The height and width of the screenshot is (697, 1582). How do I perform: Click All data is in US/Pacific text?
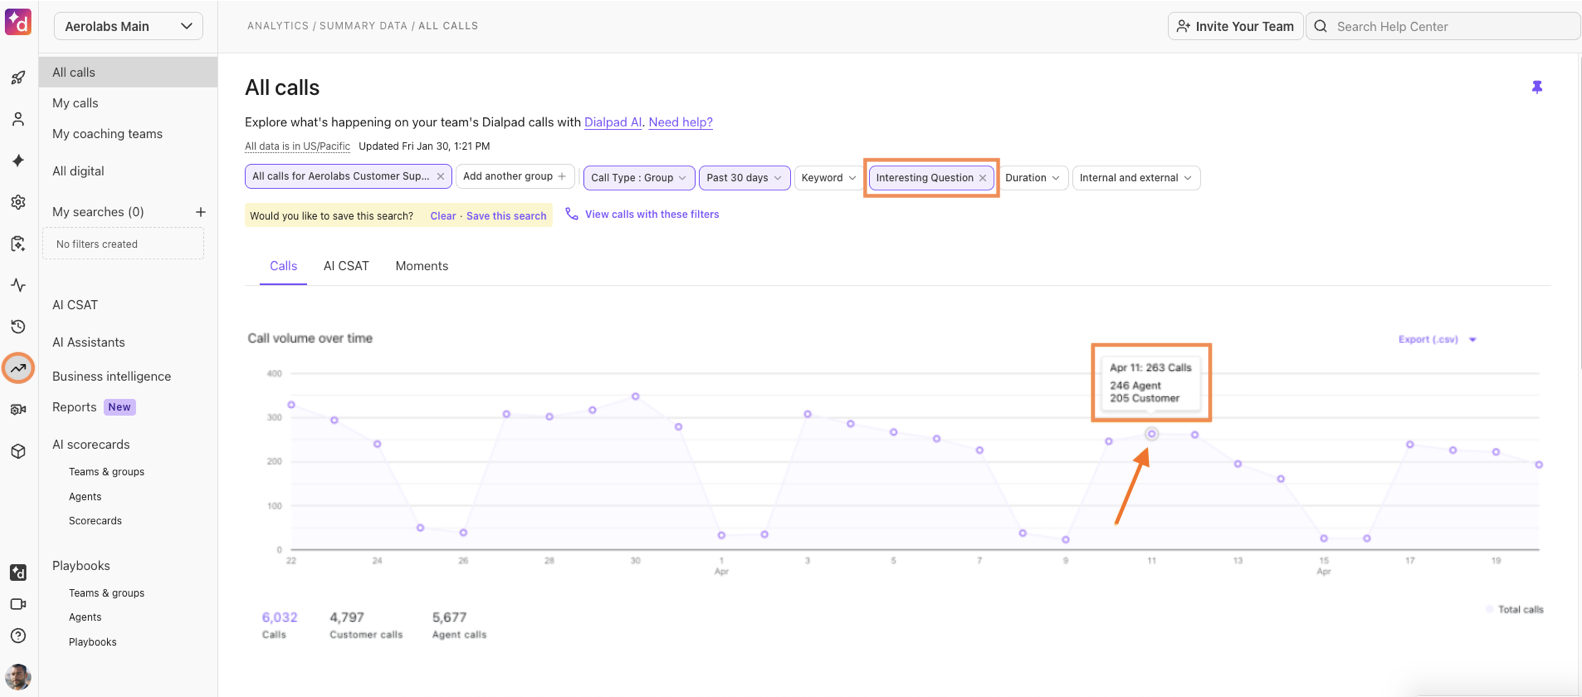pyautogui.click(x=297, y=146)
